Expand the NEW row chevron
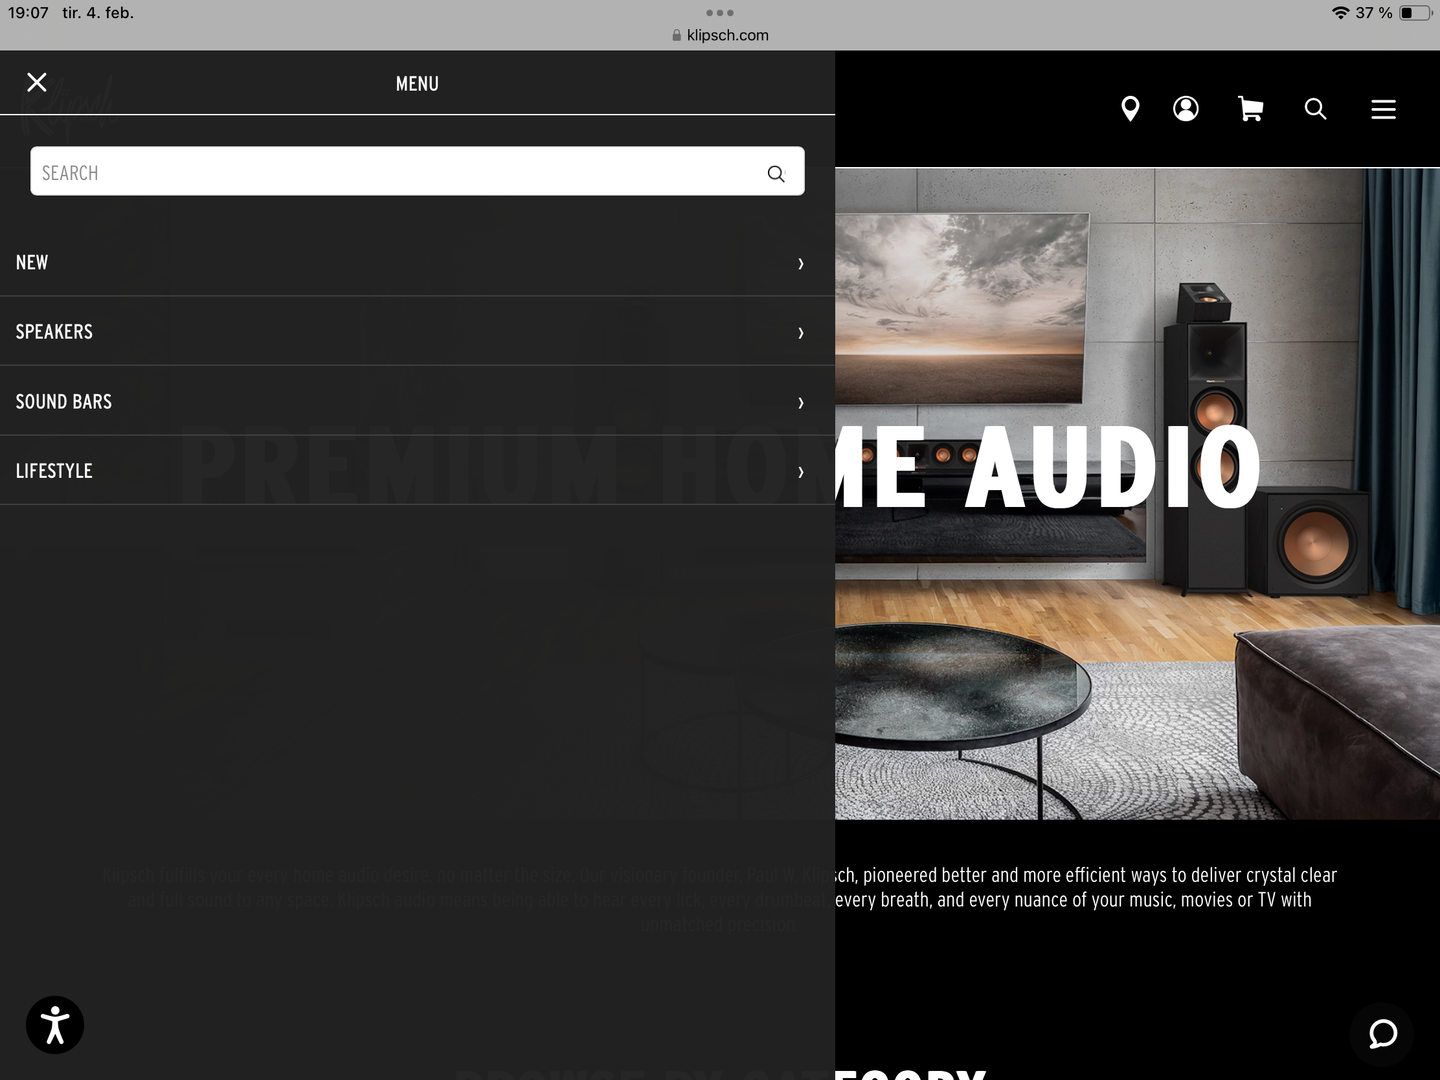This screenshot has height=1080, width=1440. pos(801,264)
